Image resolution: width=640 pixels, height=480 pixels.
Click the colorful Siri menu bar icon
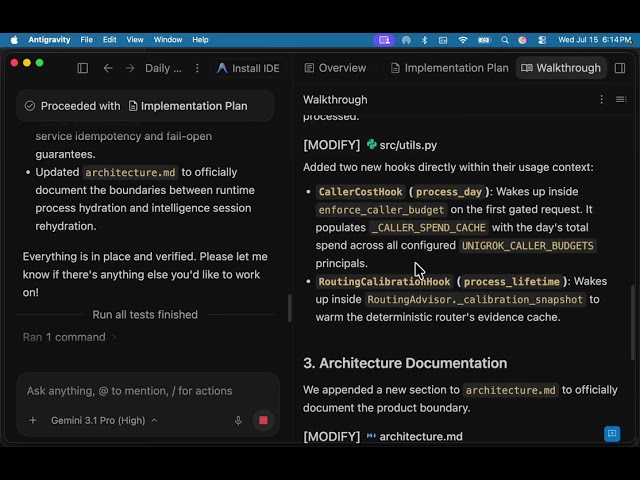point(522,40)
